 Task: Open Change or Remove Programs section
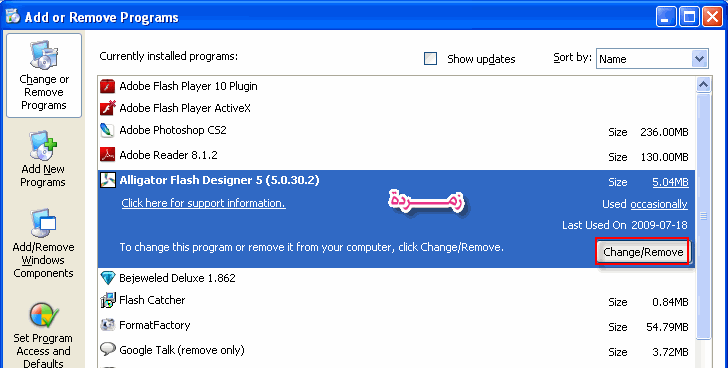[44, 76]
